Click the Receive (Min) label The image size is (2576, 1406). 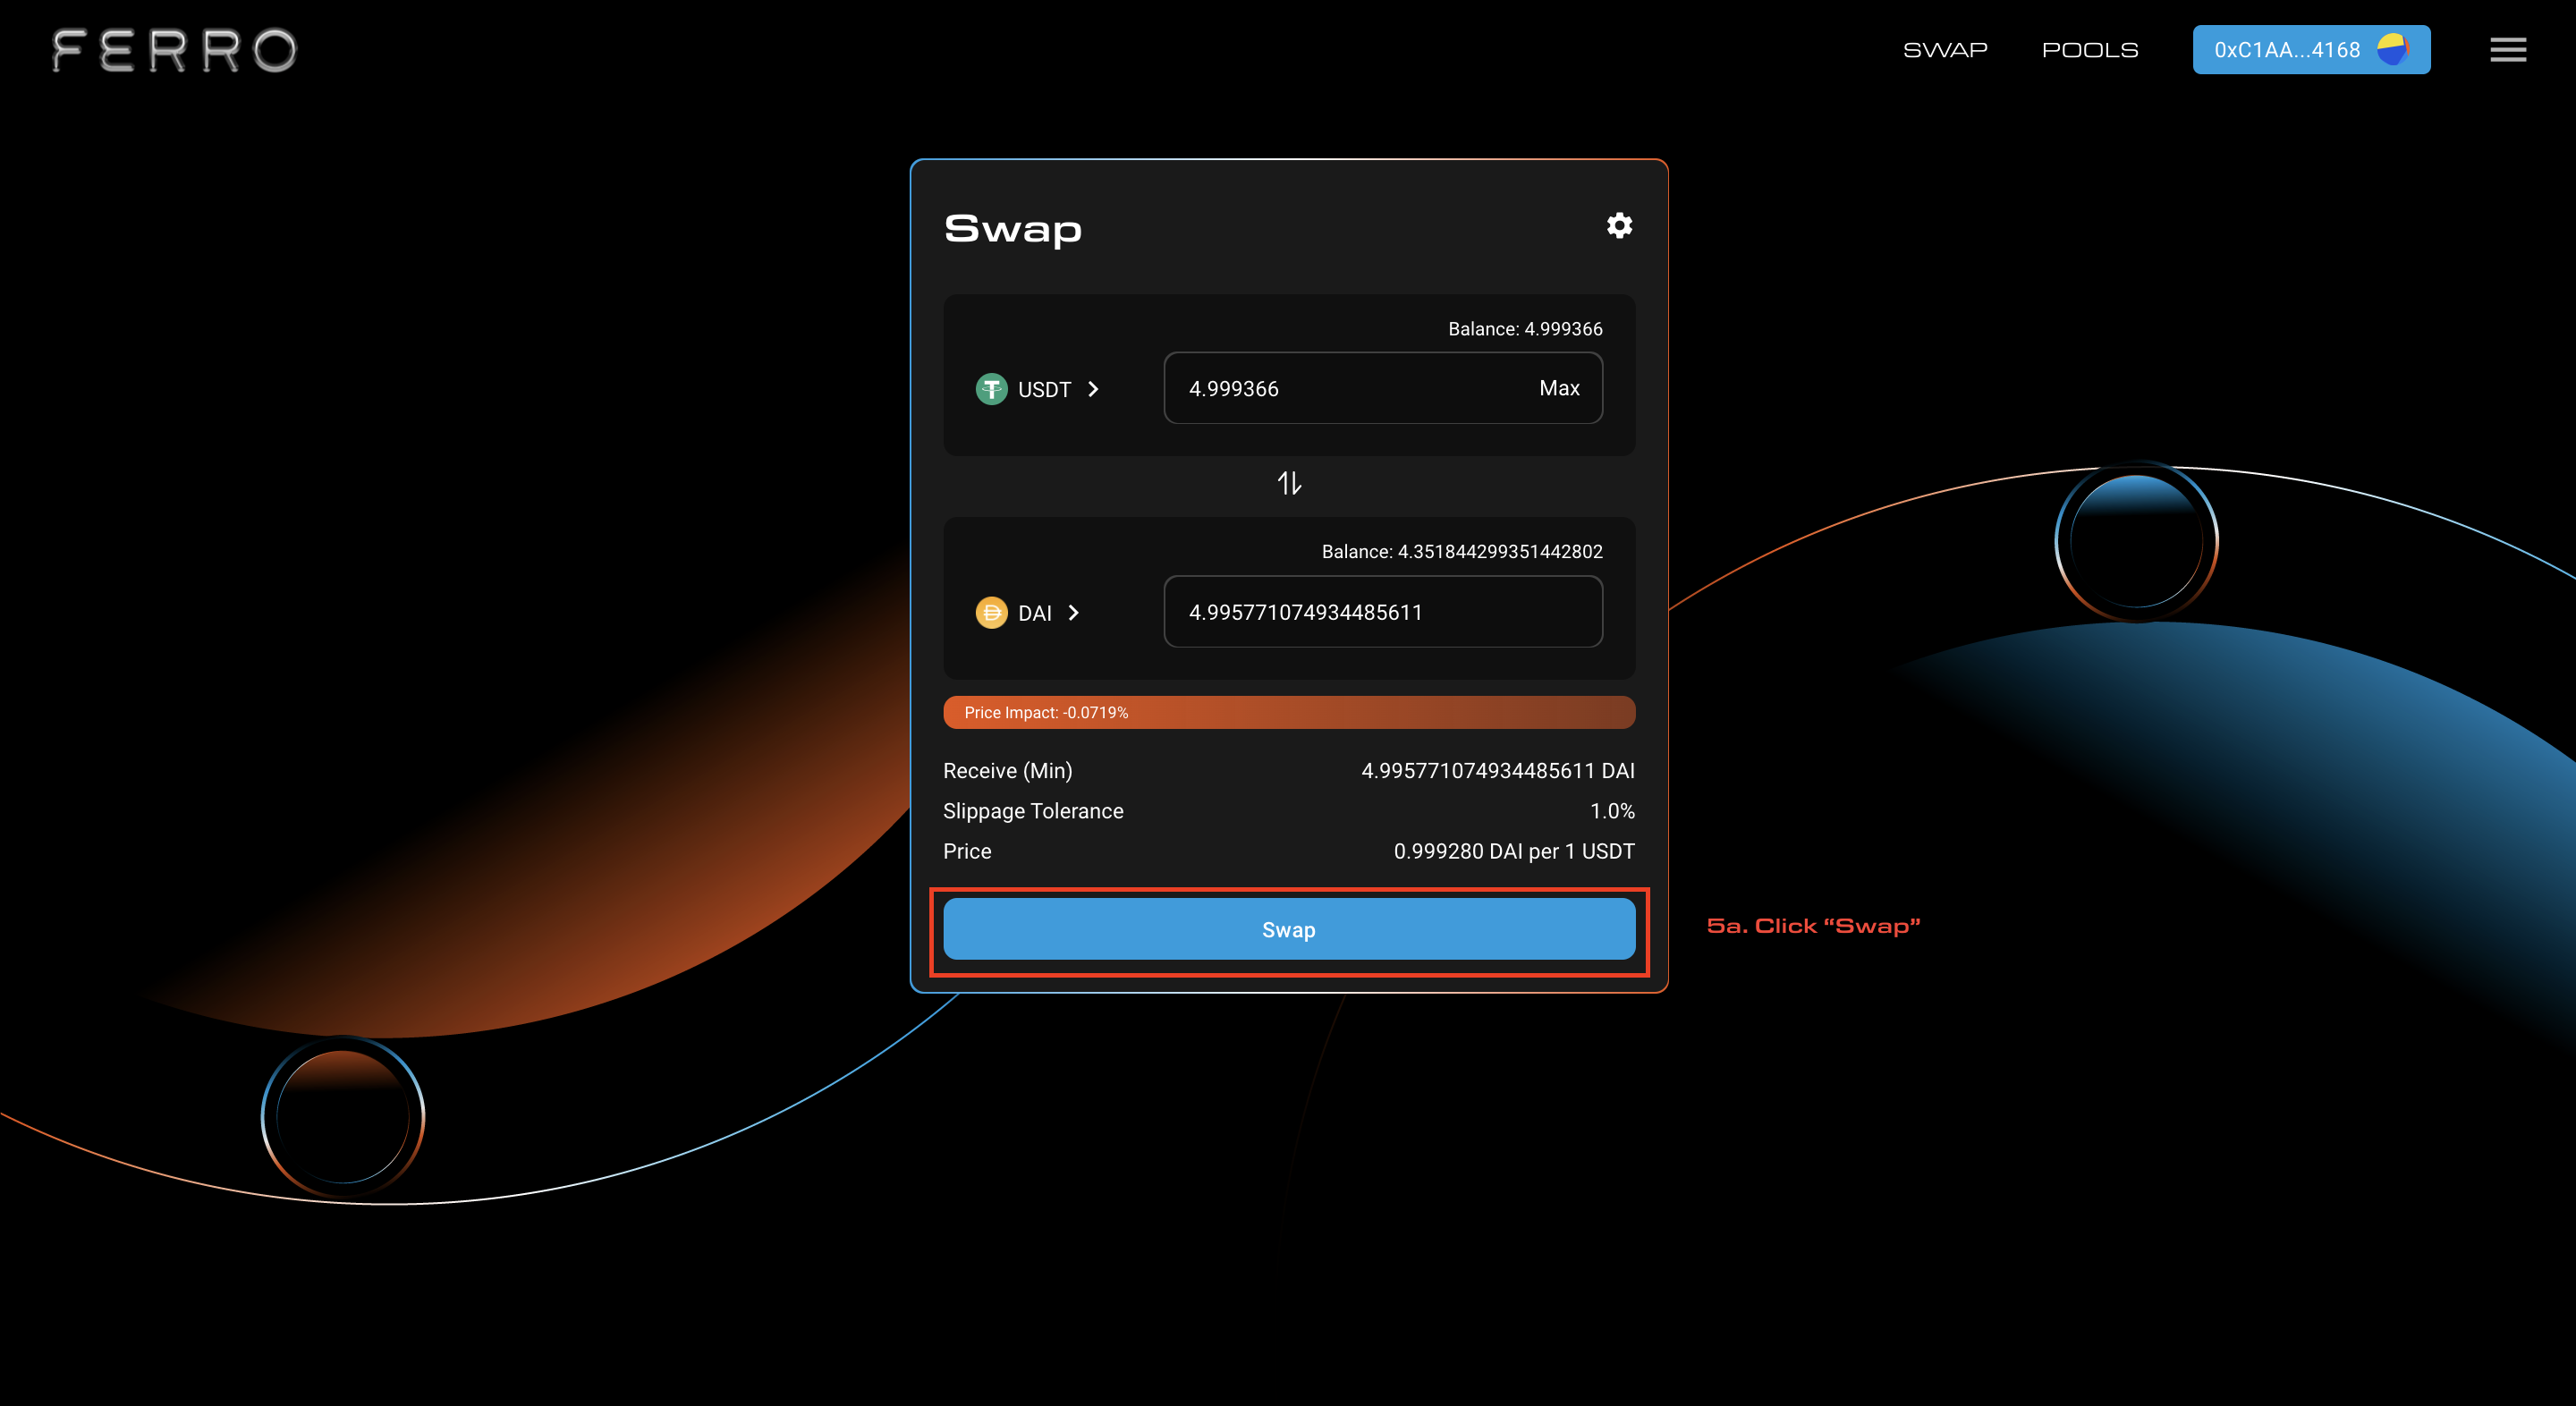click(1007, 771)
